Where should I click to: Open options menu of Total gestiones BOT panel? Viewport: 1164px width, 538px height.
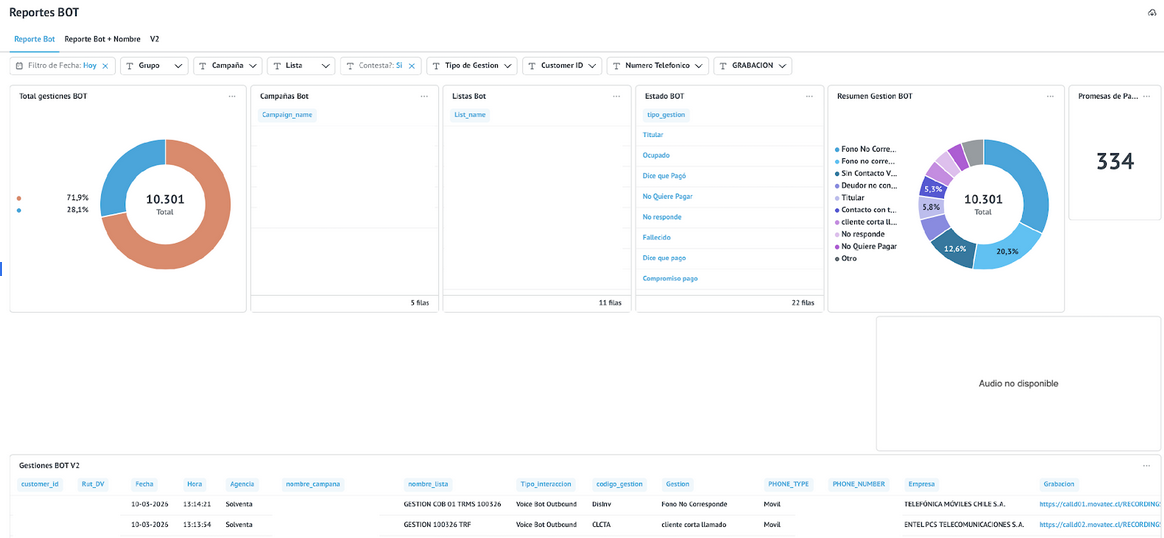[x=232, y=96]
